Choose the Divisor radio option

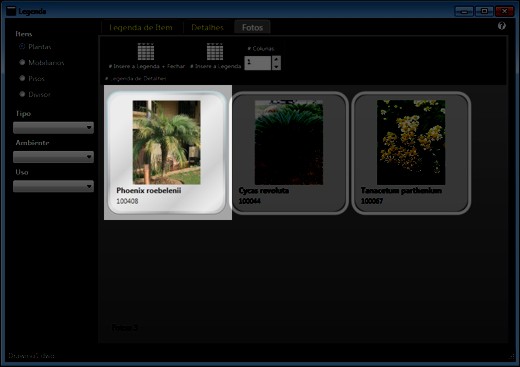tap(22, 94)
